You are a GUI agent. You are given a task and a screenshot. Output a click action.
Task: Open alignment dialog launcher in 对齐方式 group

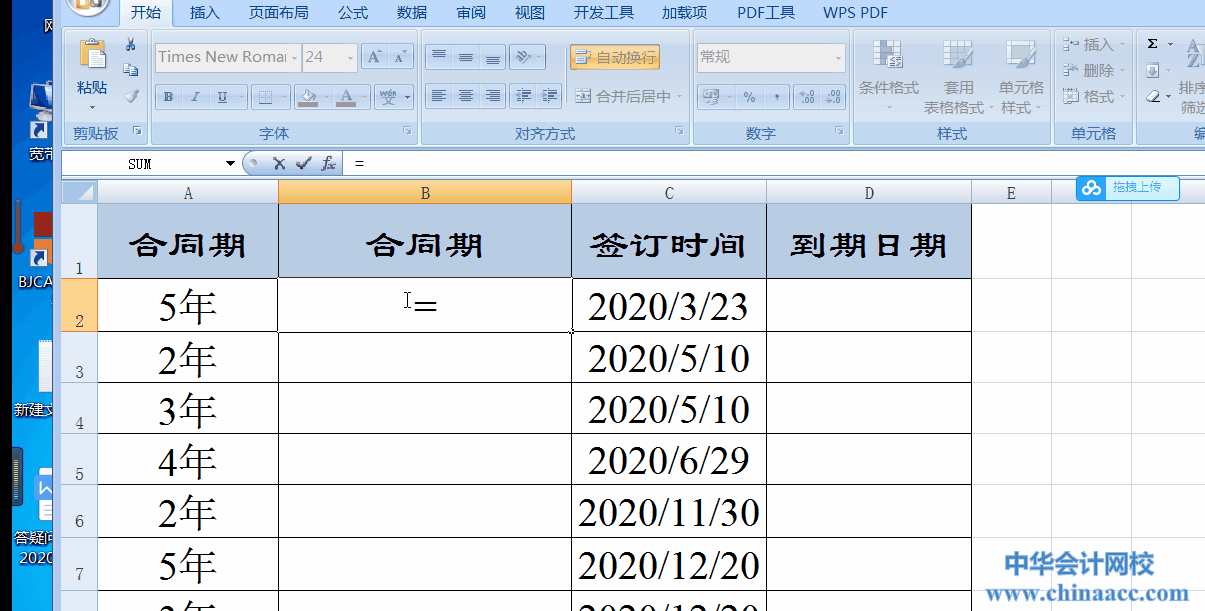680,131
